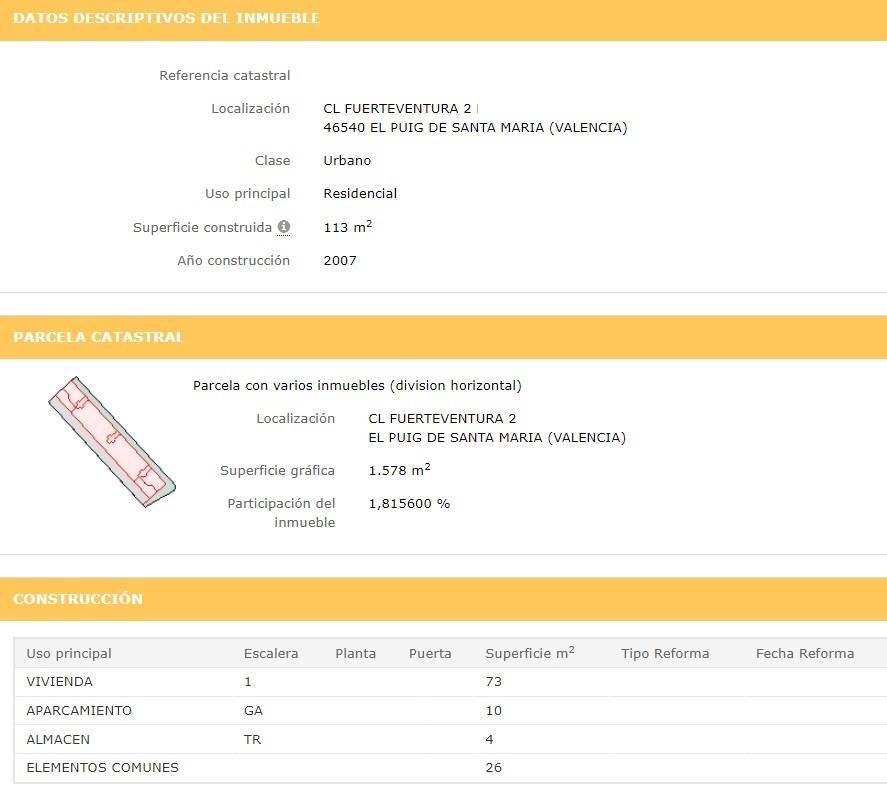The height and width of the screenshot is (788, 887).
Task: Select the '1.578 m²' graphic surface value
Action: [399, 470]
